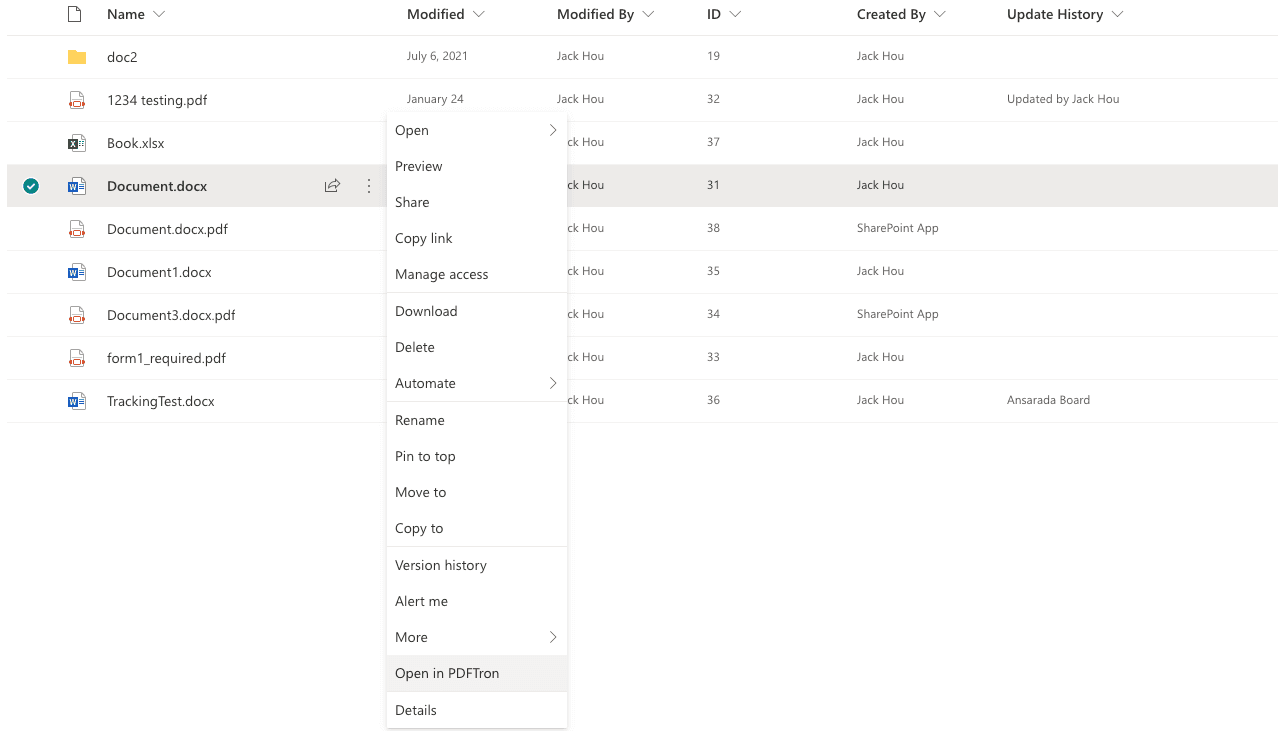Image resolution: width=1278 pixels, height=731 pixels.
Task: Click the share icon on Document.docx row
Action: (332, 186)
